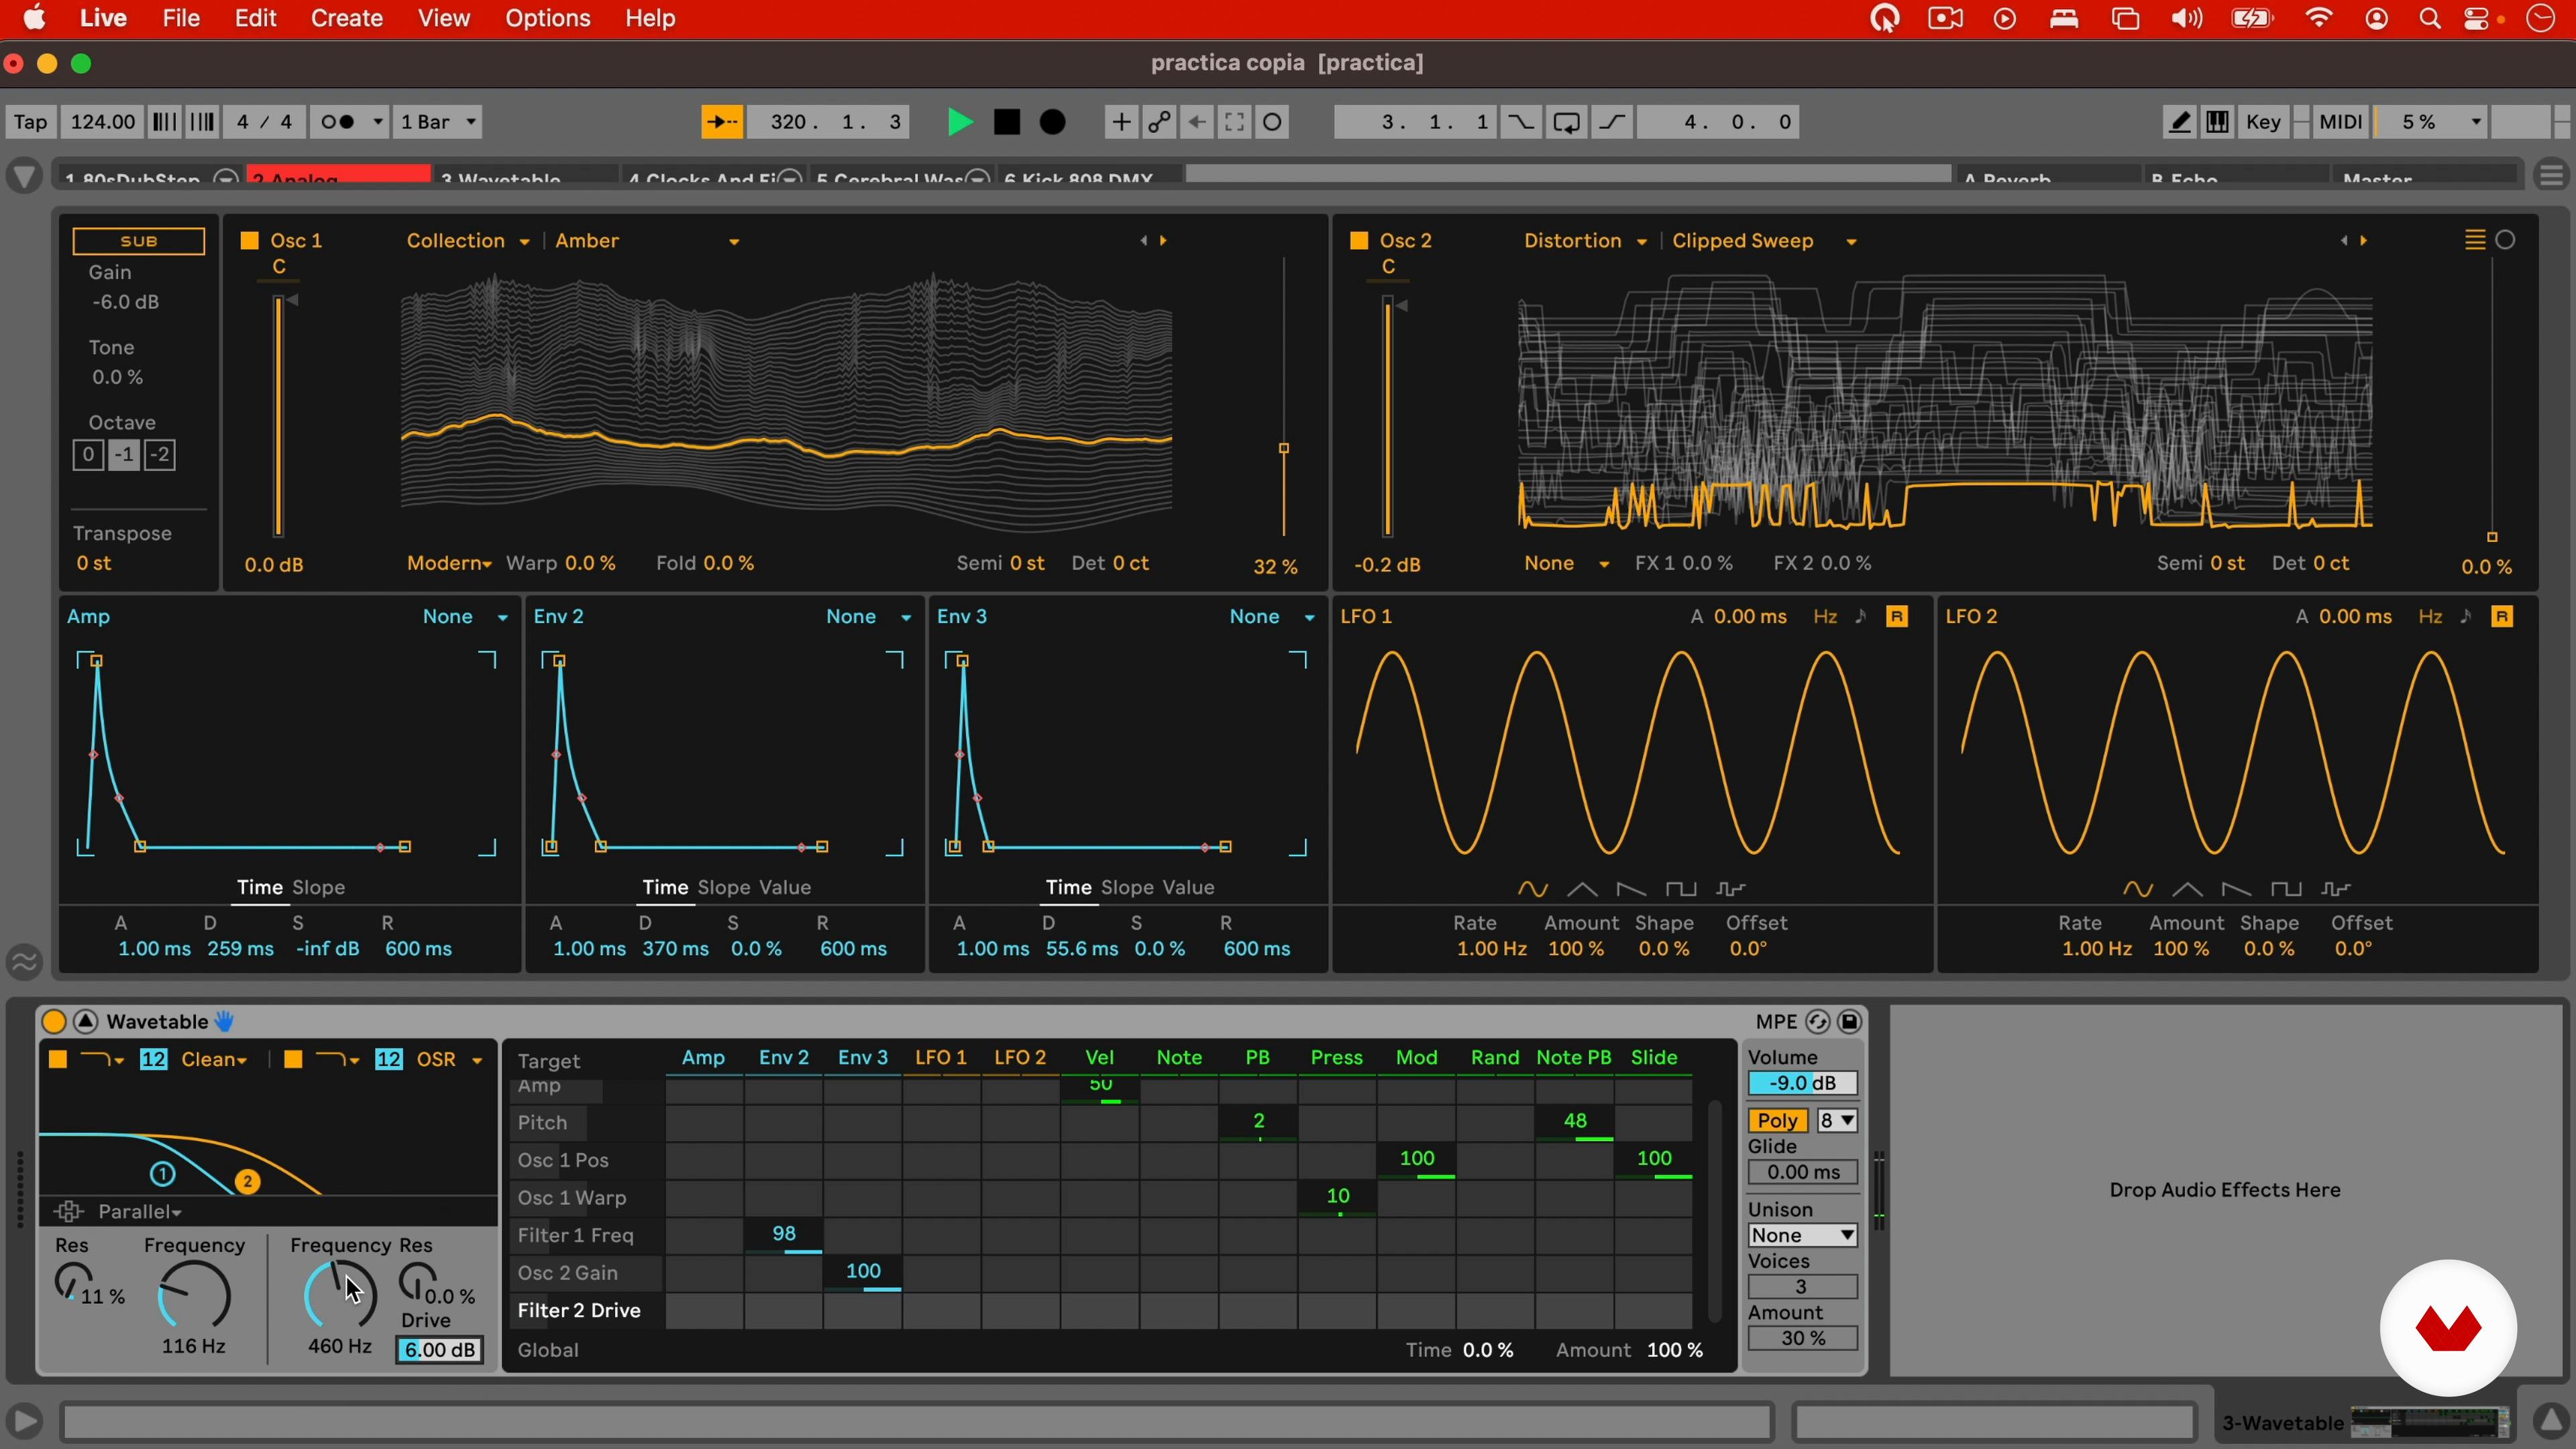Click the Wavetable hot-swap hand icon
This screenshot has height=1449, width=2576.
pos(224,1021)
